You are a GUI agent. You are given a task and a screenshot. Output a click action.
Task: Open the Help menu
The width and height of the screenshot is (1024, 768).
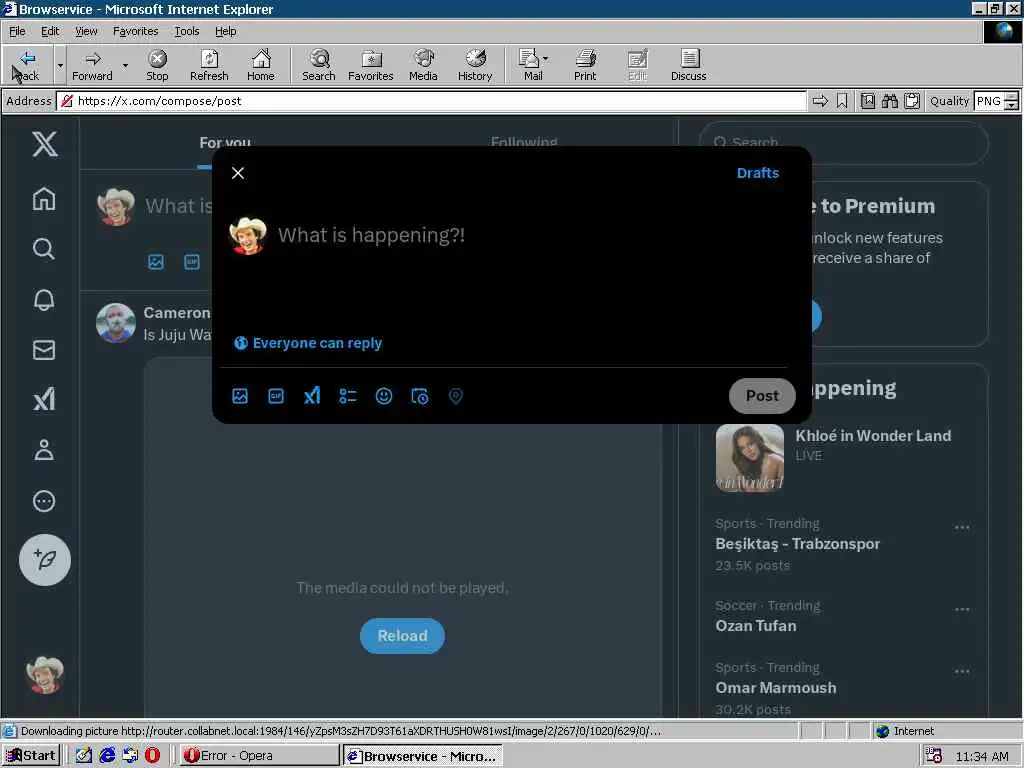[x=225, y=31]
